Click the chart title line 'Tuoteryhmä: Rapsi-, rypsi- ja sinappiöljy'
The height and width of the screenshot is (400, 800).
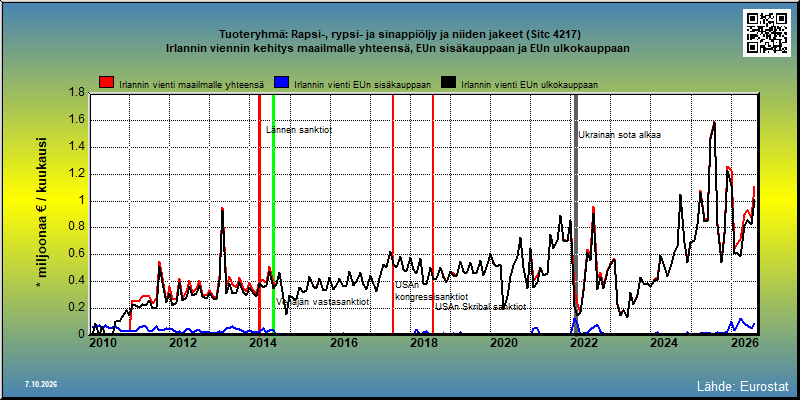[x=399, y=35]
